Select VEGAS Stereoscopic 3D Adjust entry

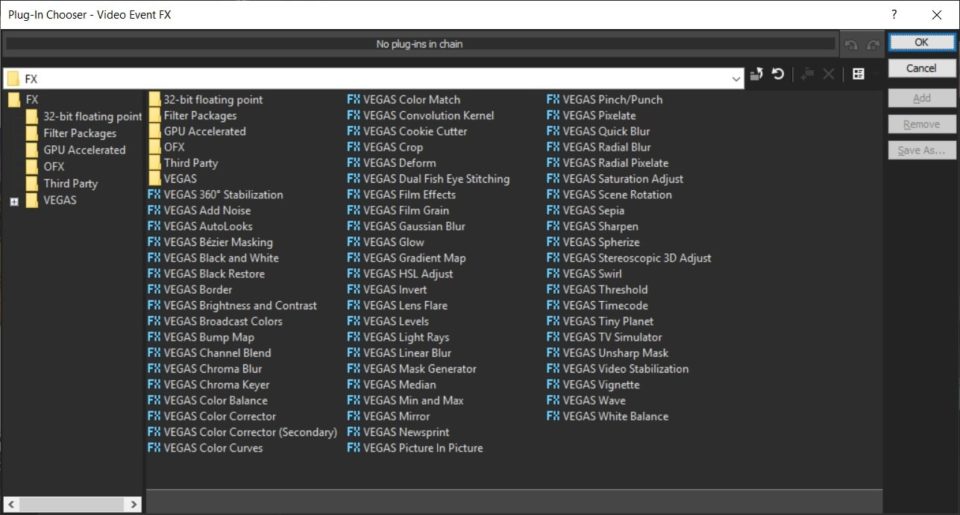coord(629,258)
